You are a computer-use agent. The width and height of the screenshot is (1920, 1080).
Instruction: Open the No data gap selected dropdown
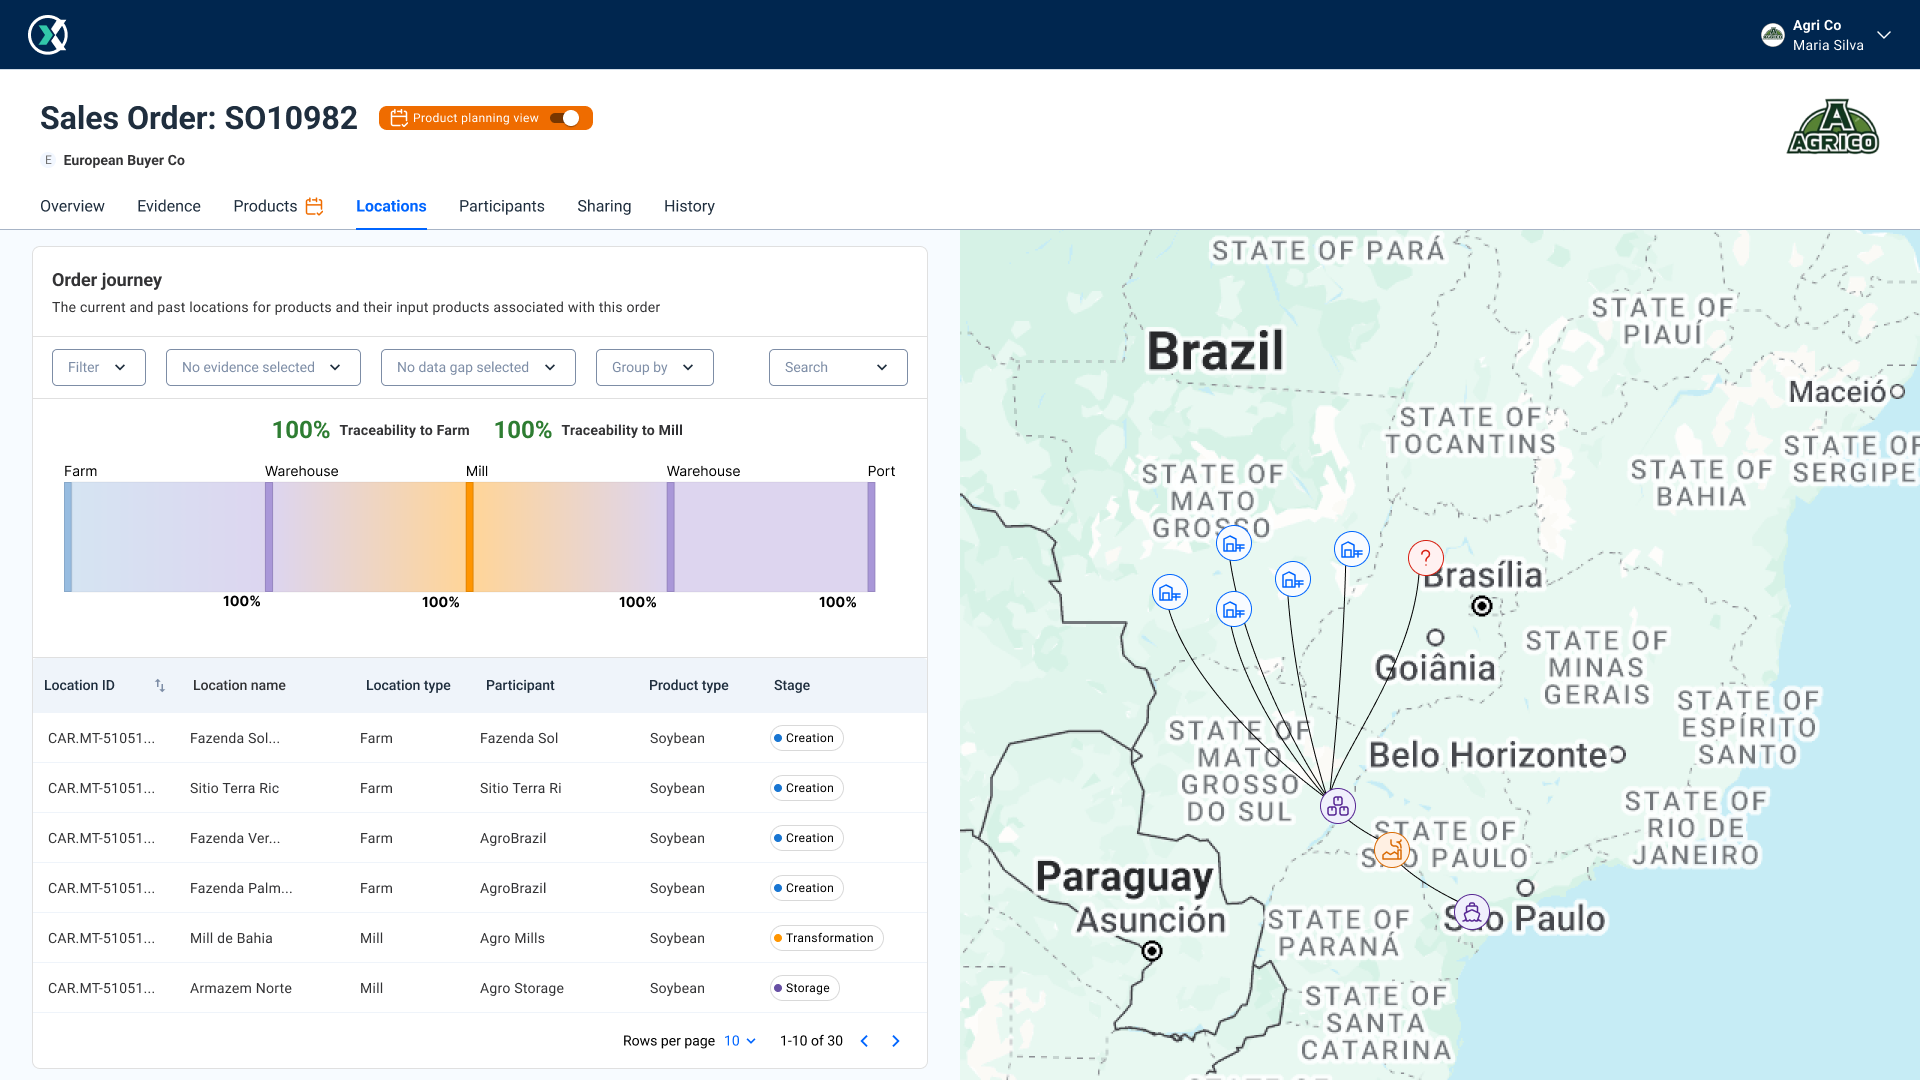tap(478, 367)
